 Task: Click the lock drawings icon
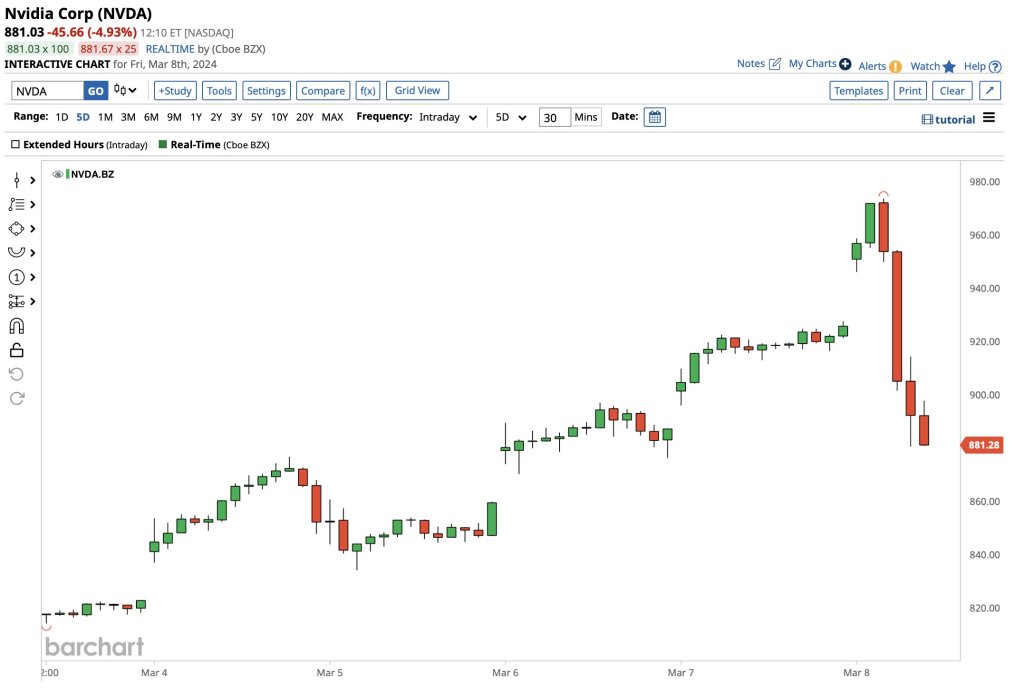tap(16, 350)
